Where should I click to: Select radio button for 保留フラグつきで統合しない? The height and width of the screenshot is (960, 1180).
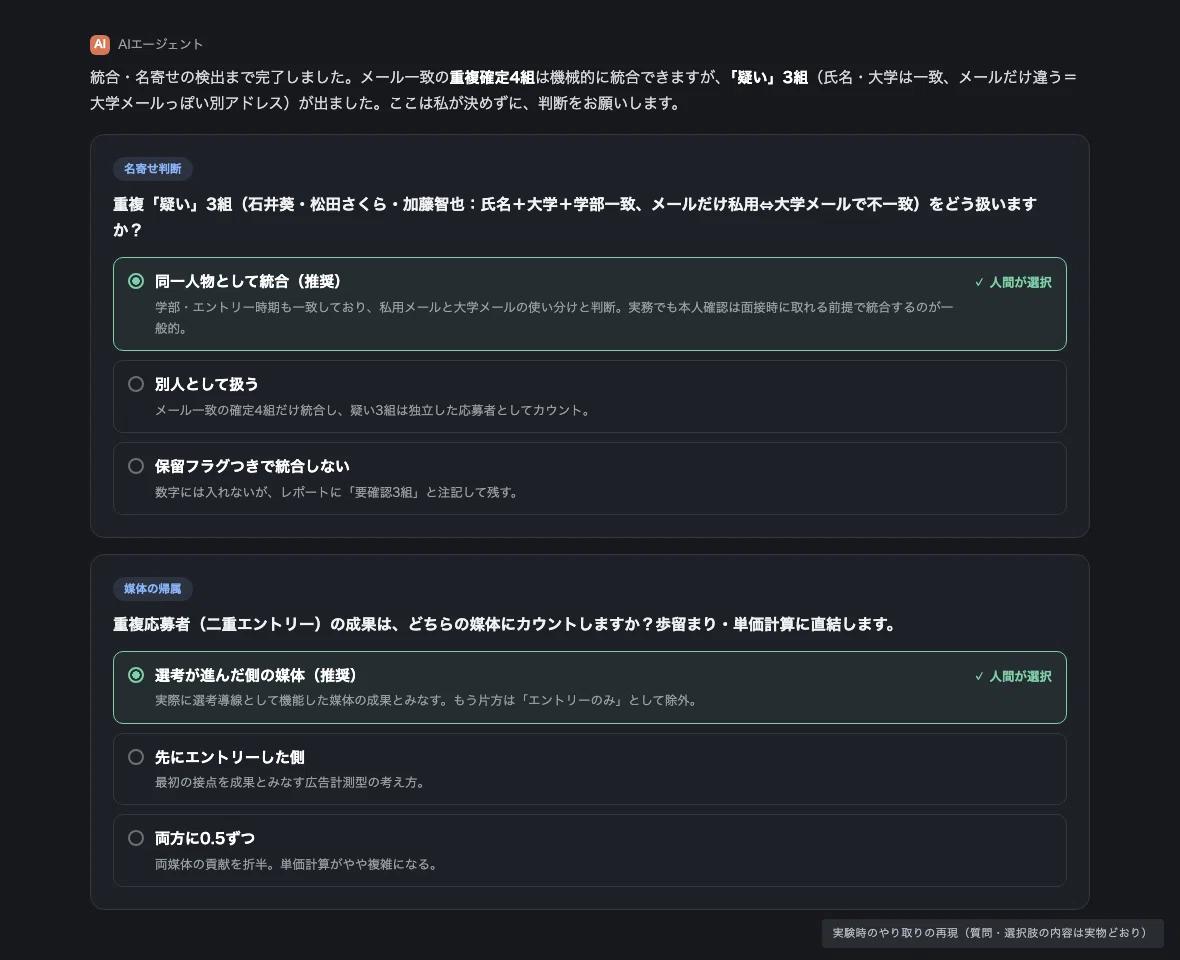[136, 466]
